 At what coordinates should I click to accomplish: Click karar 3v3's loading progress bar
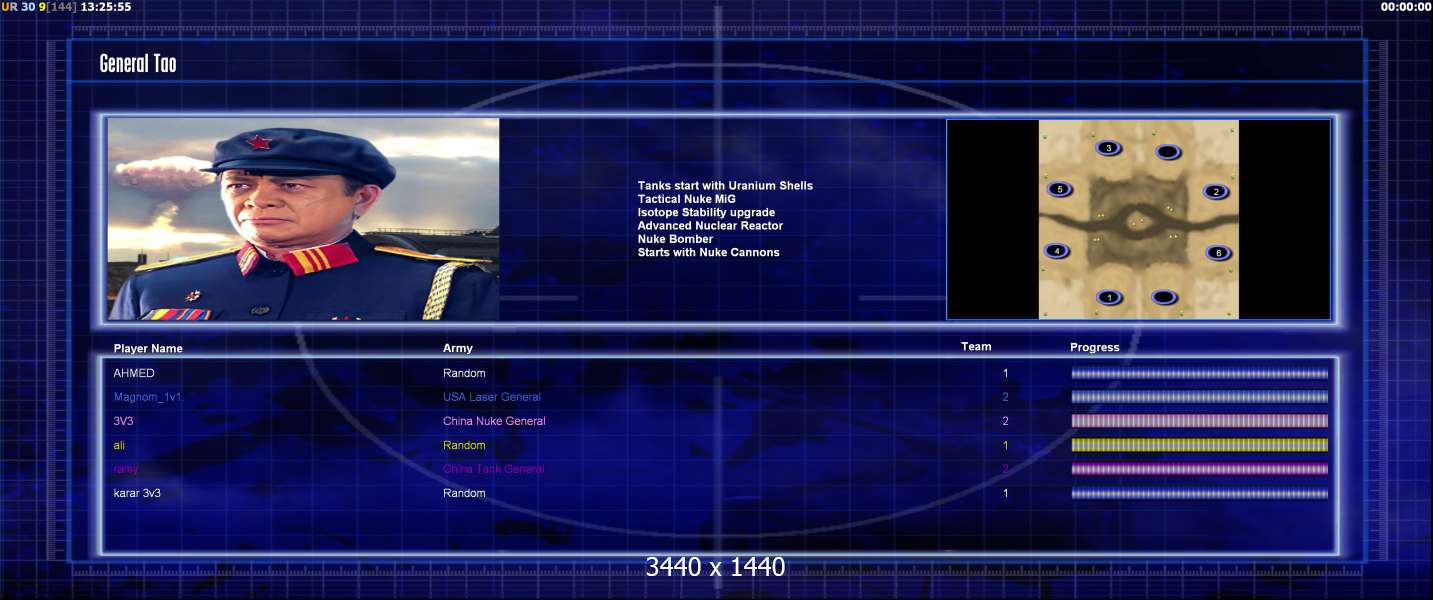(1199, 493)
